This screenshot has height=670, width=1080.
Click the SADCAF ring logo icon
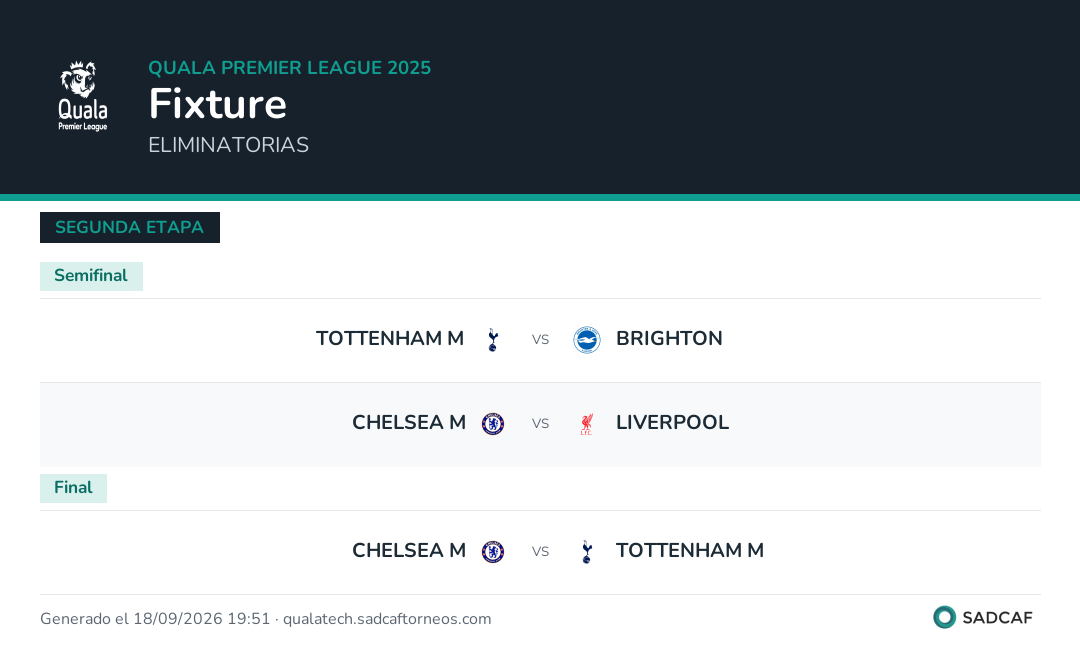pos(944,617)
